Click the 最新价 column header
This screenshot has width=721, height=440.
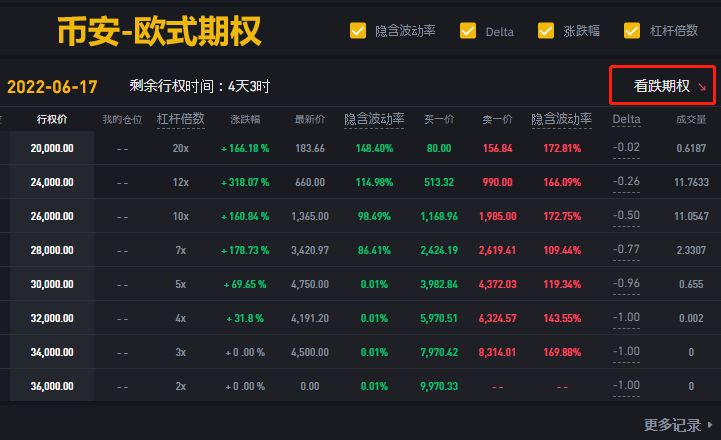pyautogui.click(x=310, y=120)
